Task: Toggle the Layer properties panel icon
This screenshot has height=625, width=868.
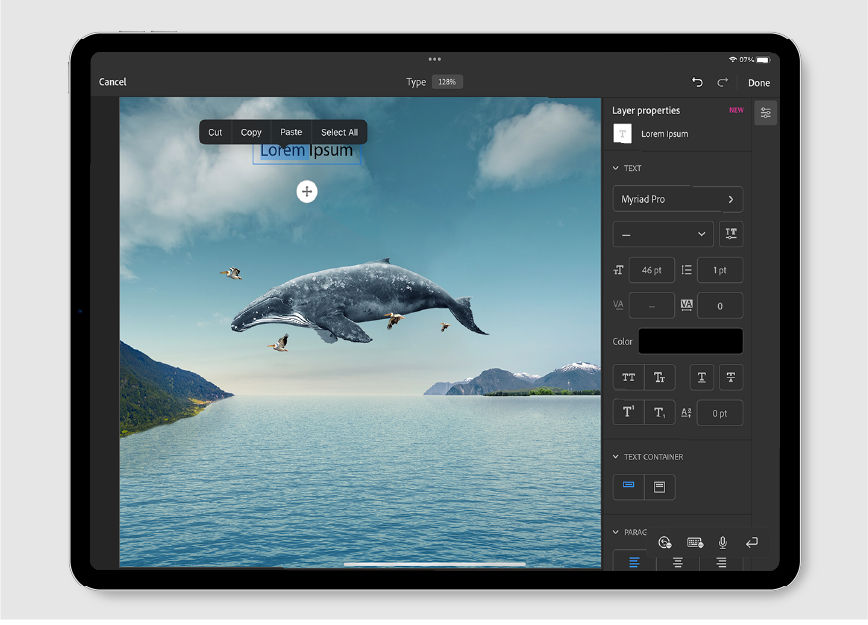Action: click(x=765, y=112)
